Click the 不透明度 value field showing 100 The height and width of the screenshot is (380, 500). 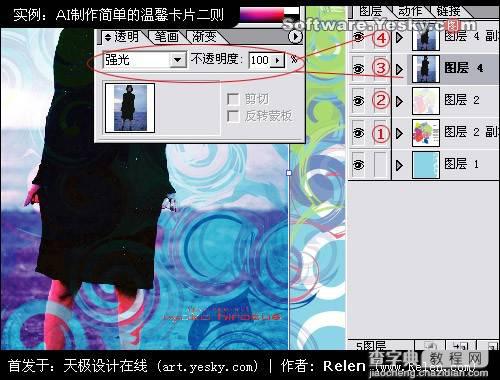point(260,60)
